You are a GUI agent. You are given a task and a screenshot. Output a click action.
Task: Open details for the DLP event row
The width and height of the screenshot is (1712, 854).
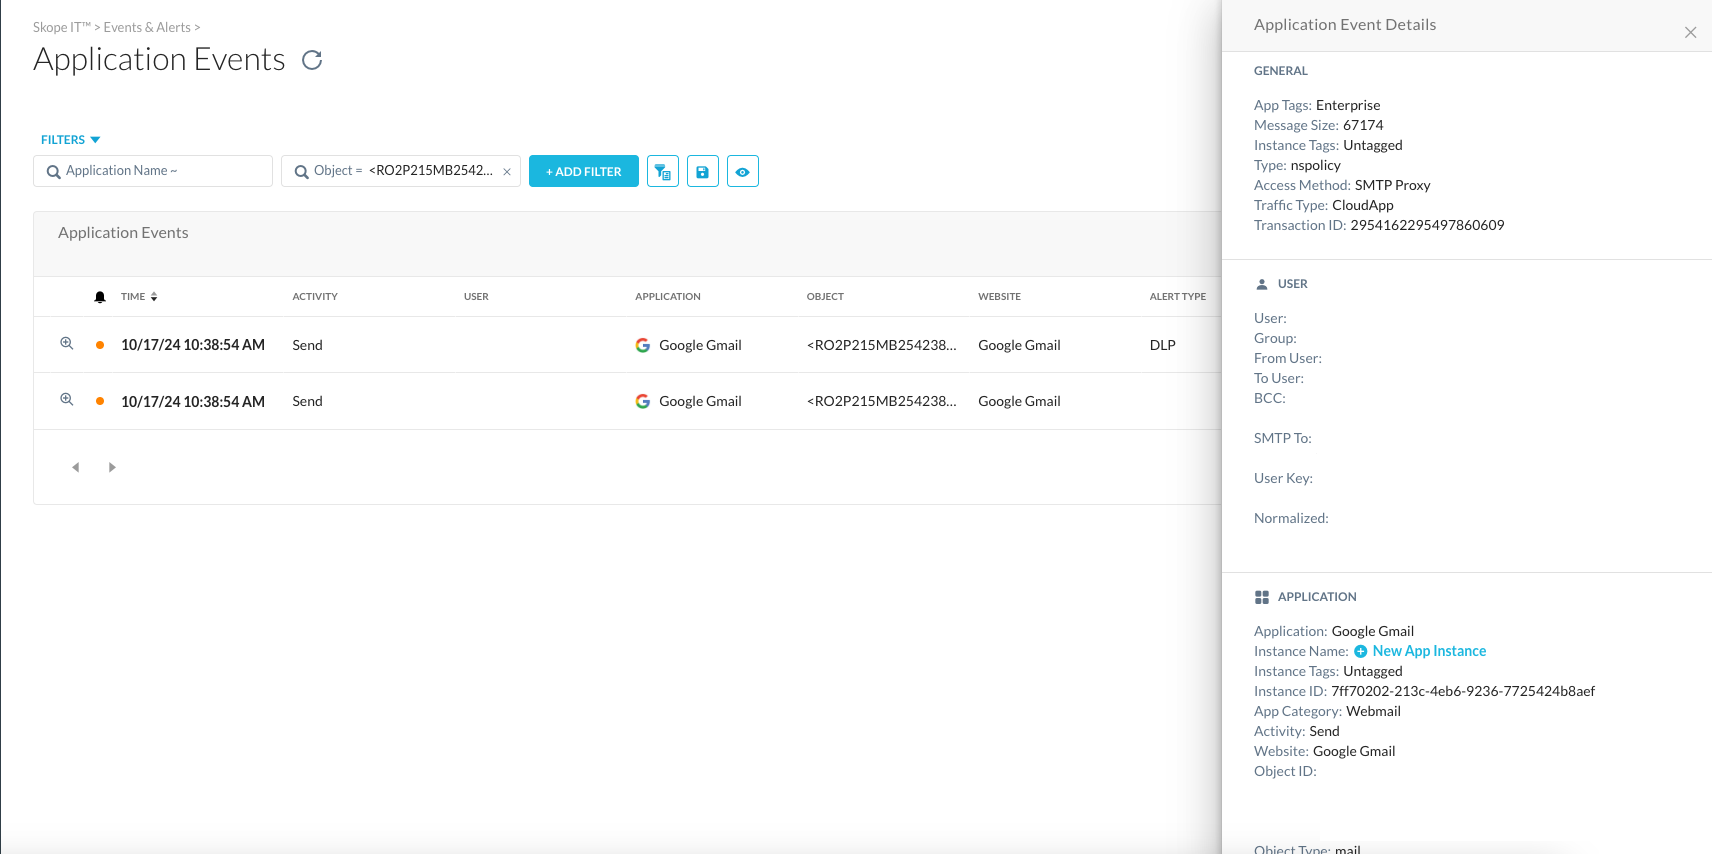pos(67,343)
